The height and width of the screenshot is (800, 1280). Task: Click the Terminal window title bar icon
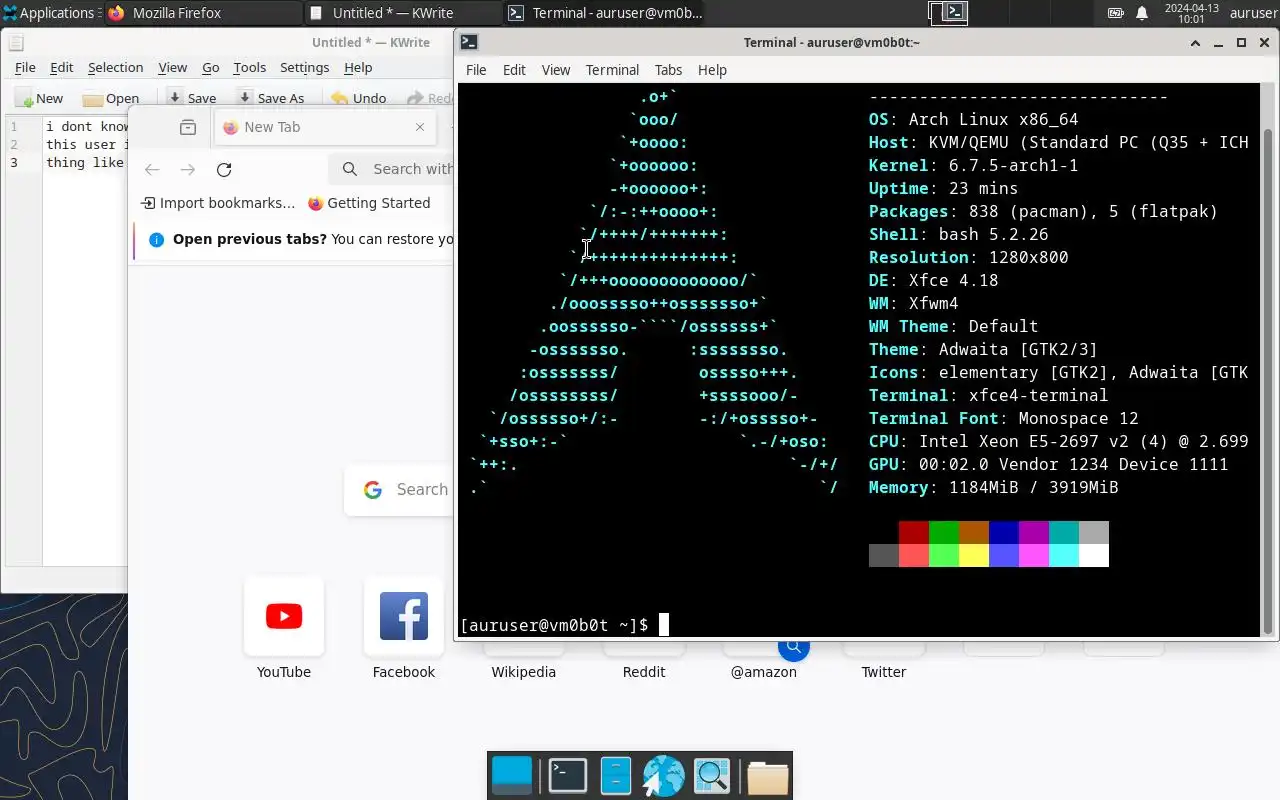point(469,42)
